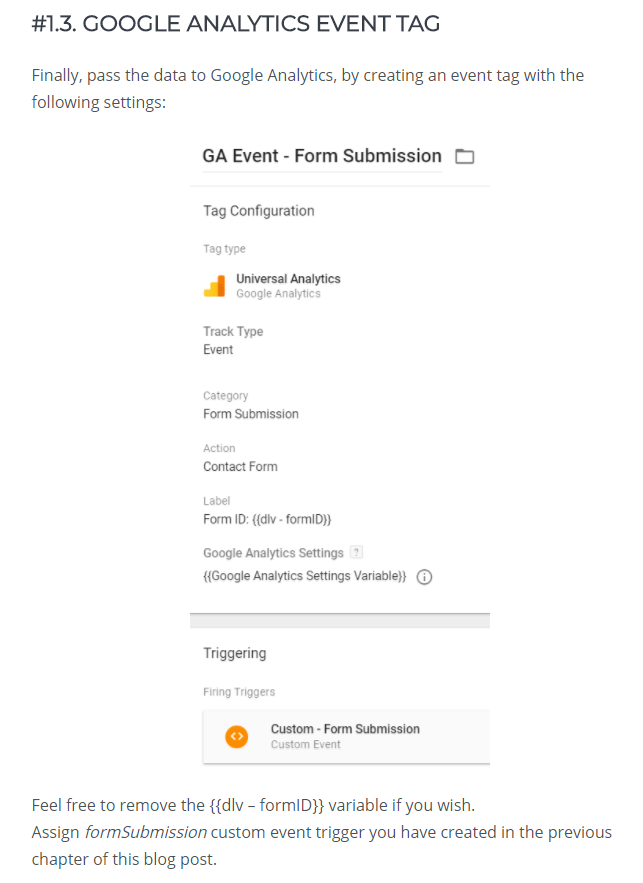643x883 pixels.
Task: Click the Triggering section heading
Action: [x=234, y=653]
